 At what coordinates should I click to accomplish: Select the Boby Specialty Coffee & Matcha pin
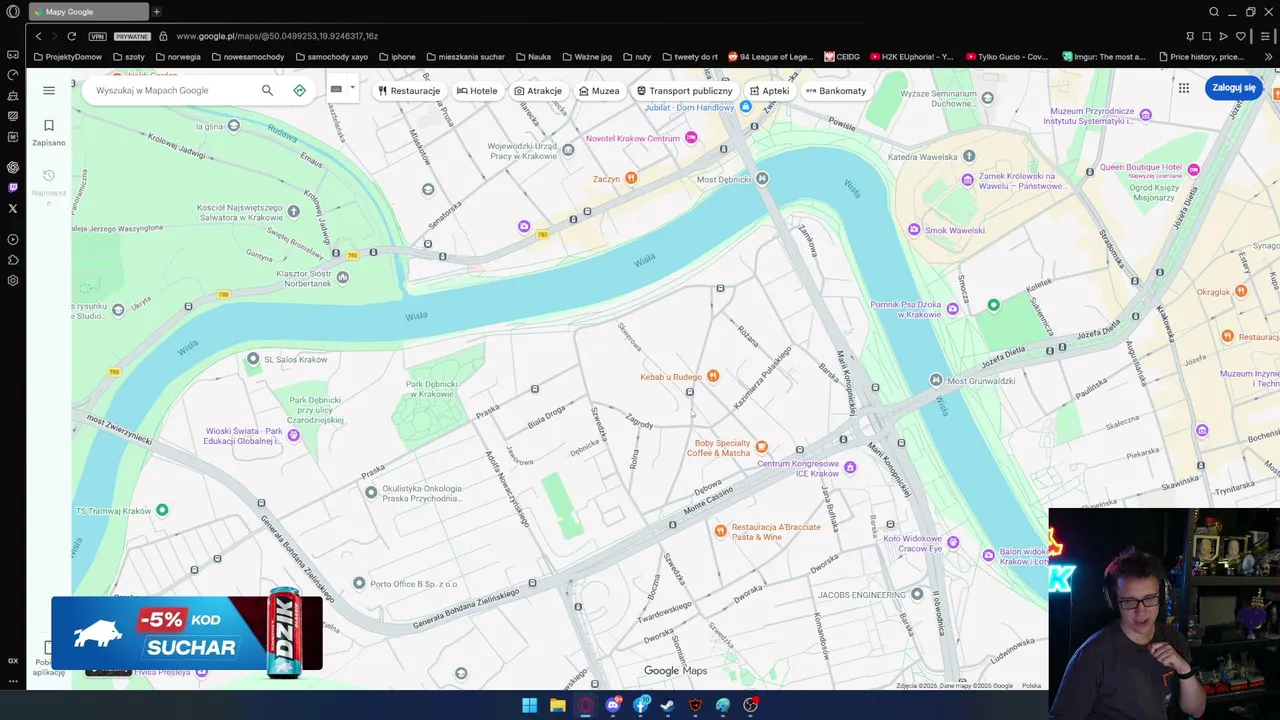(x=761, y=447)
